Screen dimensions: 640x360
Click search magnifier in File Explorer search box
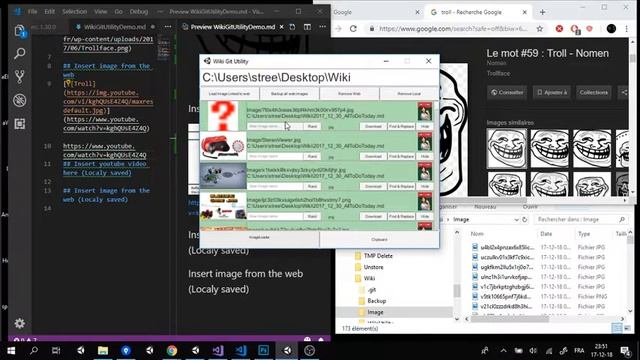622,220
